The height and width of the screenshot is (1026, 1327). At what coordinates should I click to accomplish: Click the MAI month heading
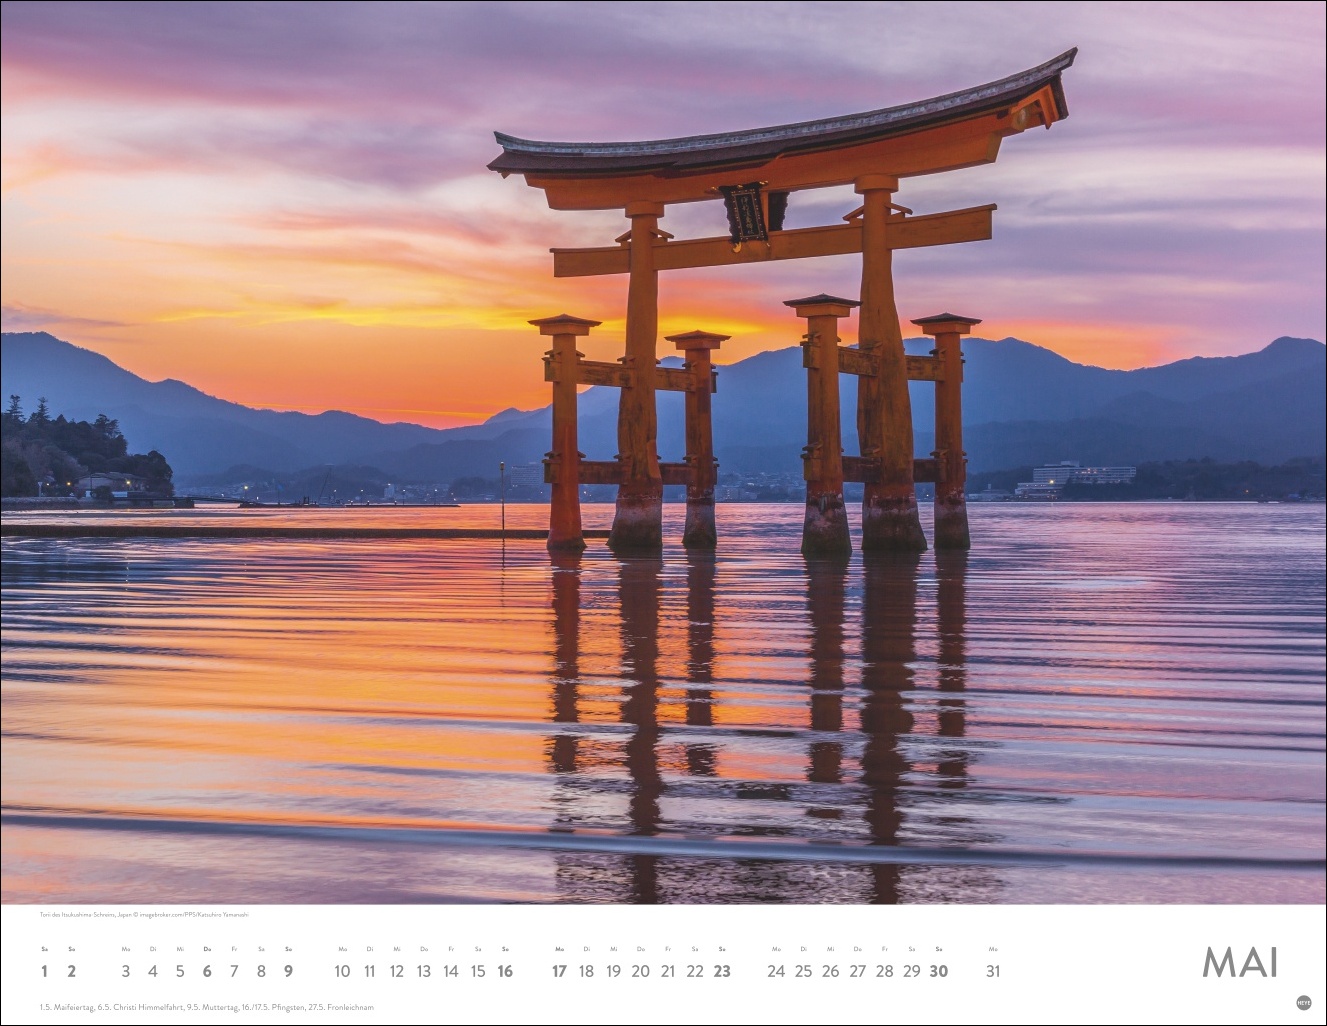point(1240,962)
